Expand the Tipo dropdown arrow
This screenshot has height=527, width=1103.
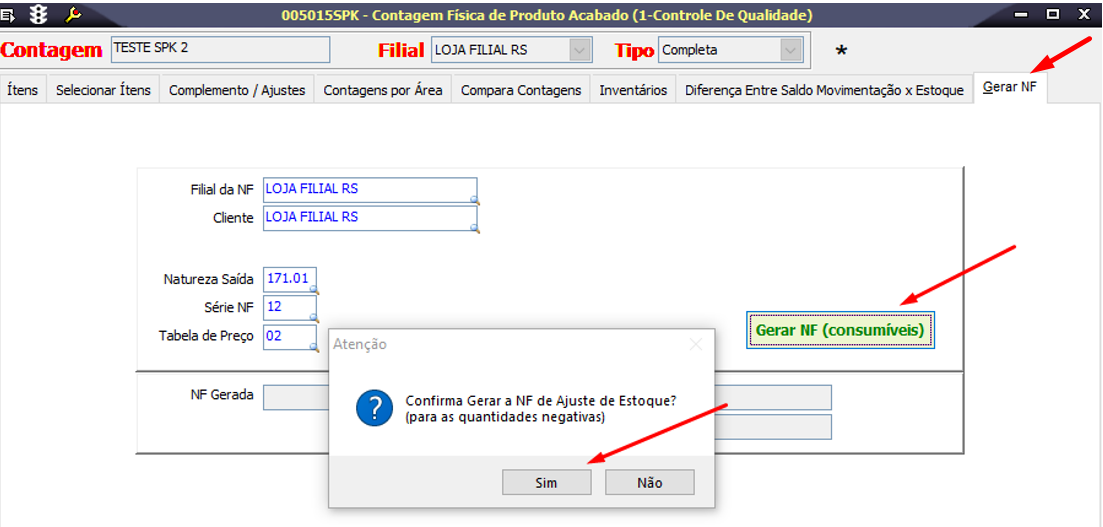[x=791, y=51]
